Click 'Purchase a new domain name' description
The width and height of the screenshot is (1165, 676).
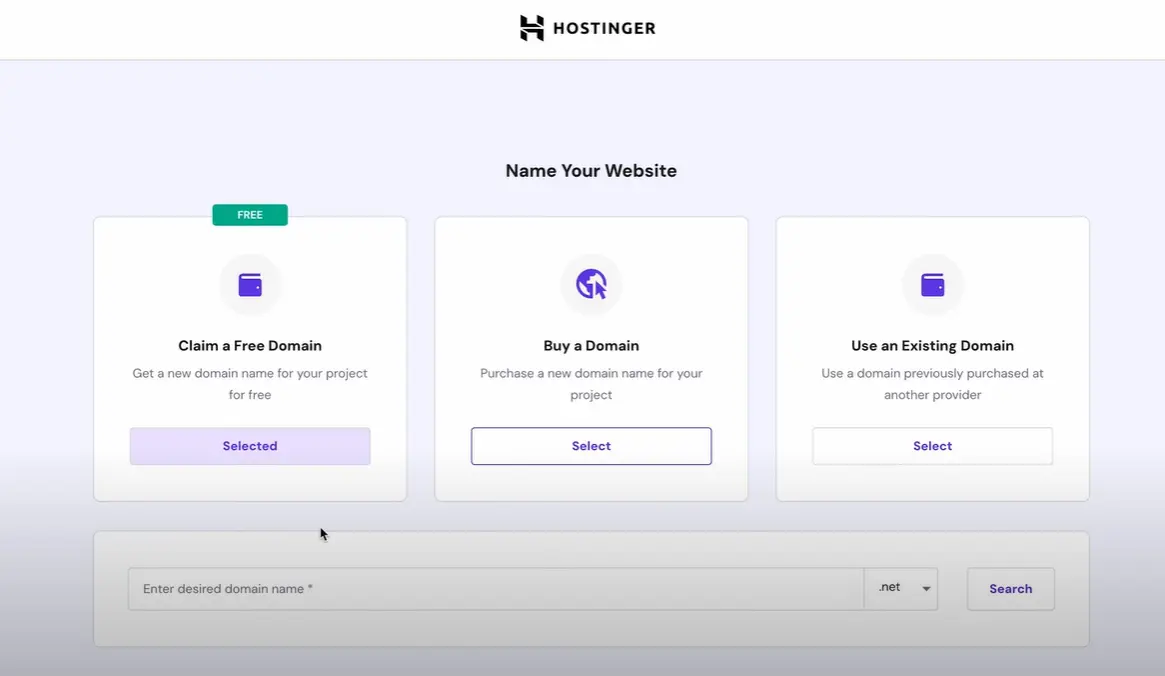(x=591, y=384)
